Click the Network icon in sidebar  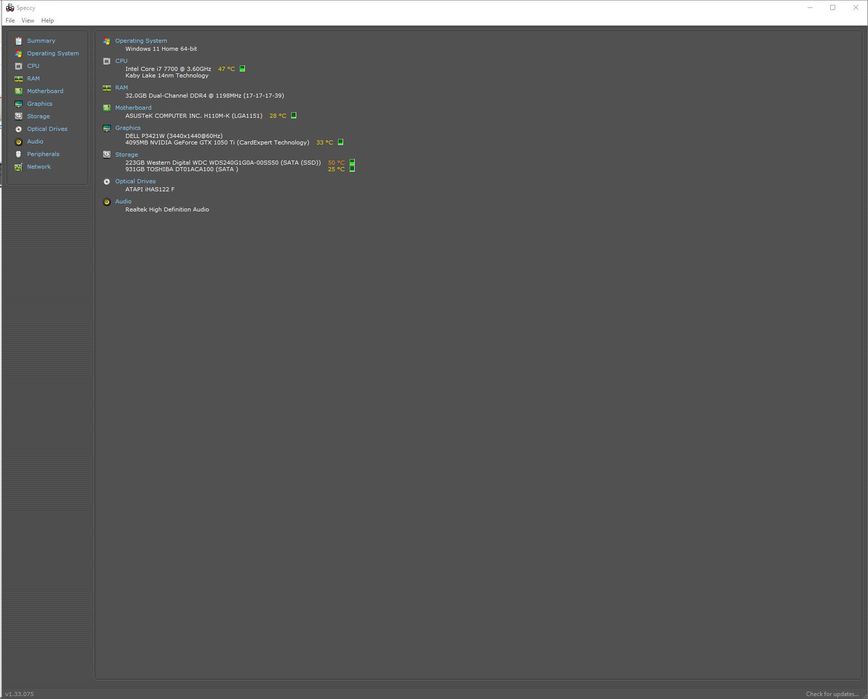click(x=18, y=167)
